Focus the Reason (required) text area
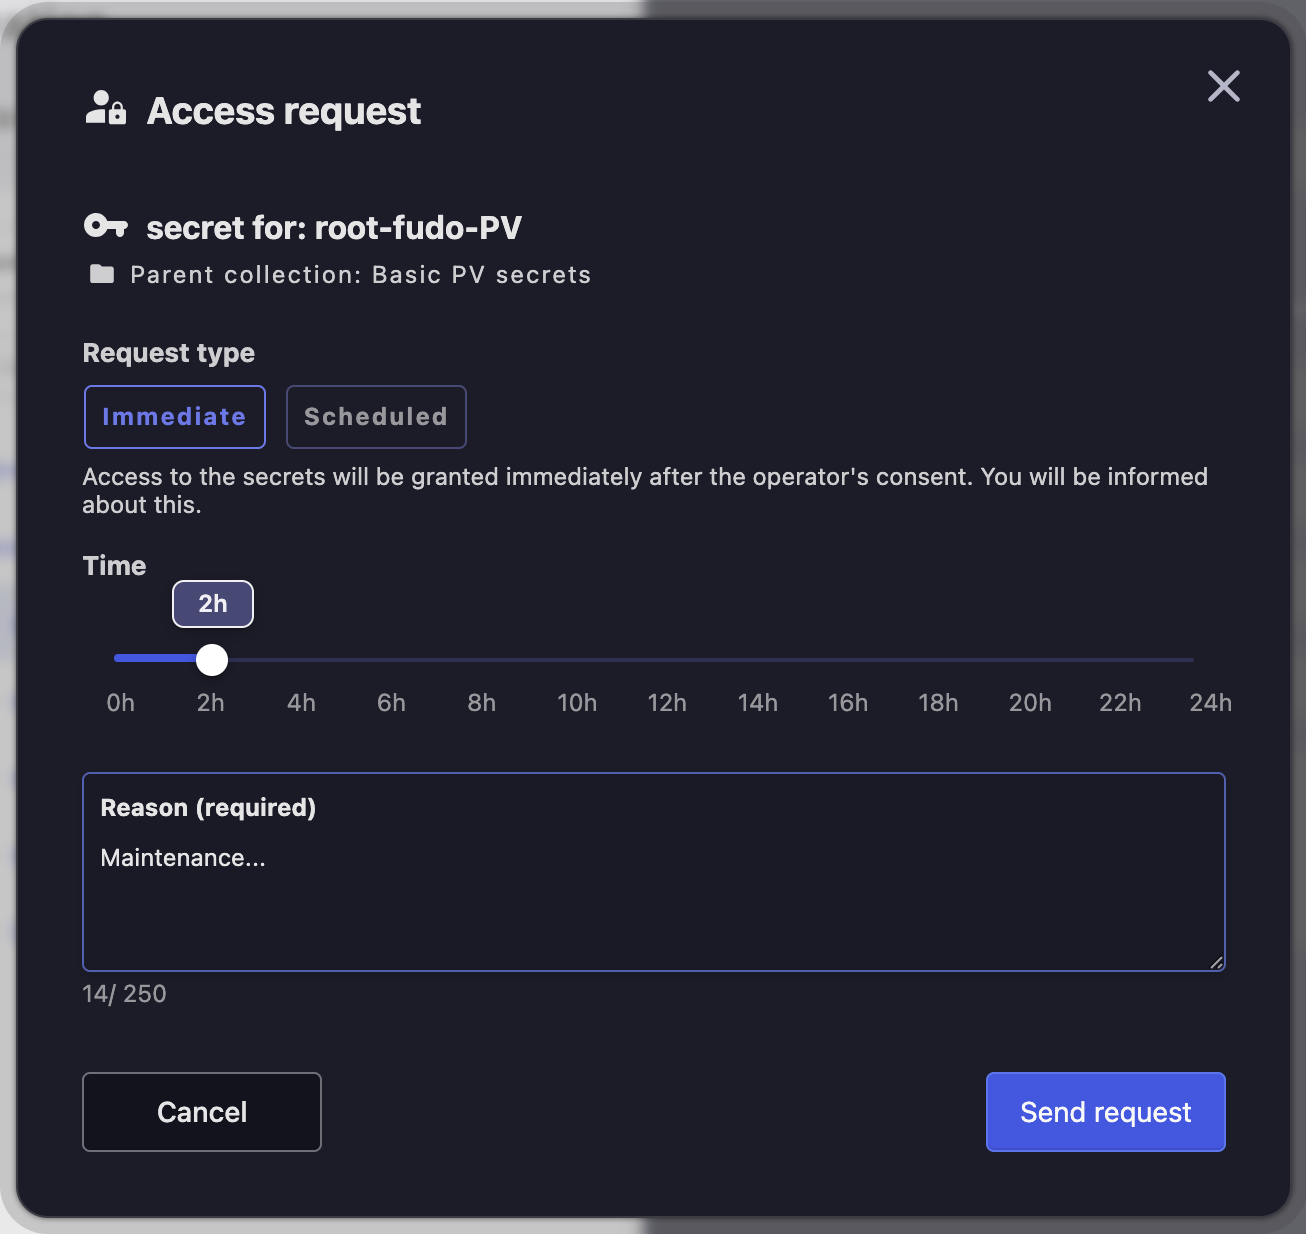The height and width of the screenshot is (1234, 1306). (654, 872)
